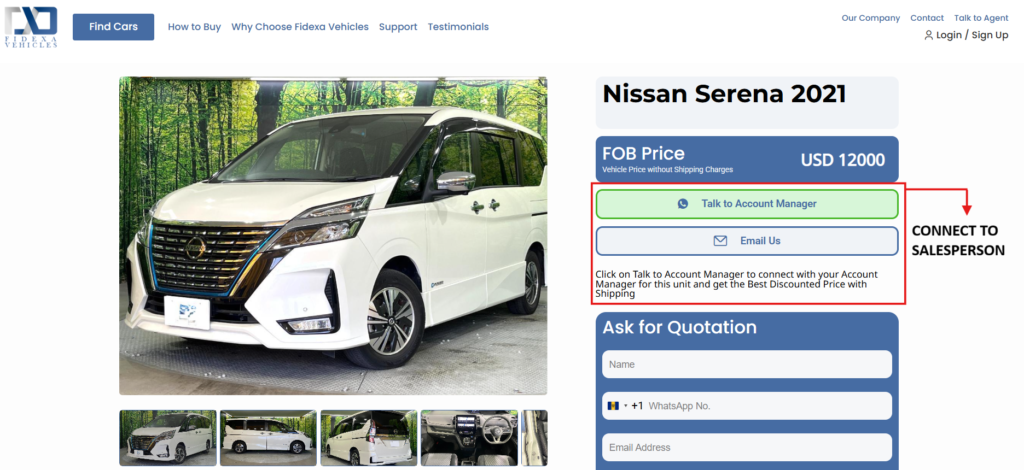Open the Find Cars button
The height and width of the screenshot is (470, 1024).
(x=113, y=27)
